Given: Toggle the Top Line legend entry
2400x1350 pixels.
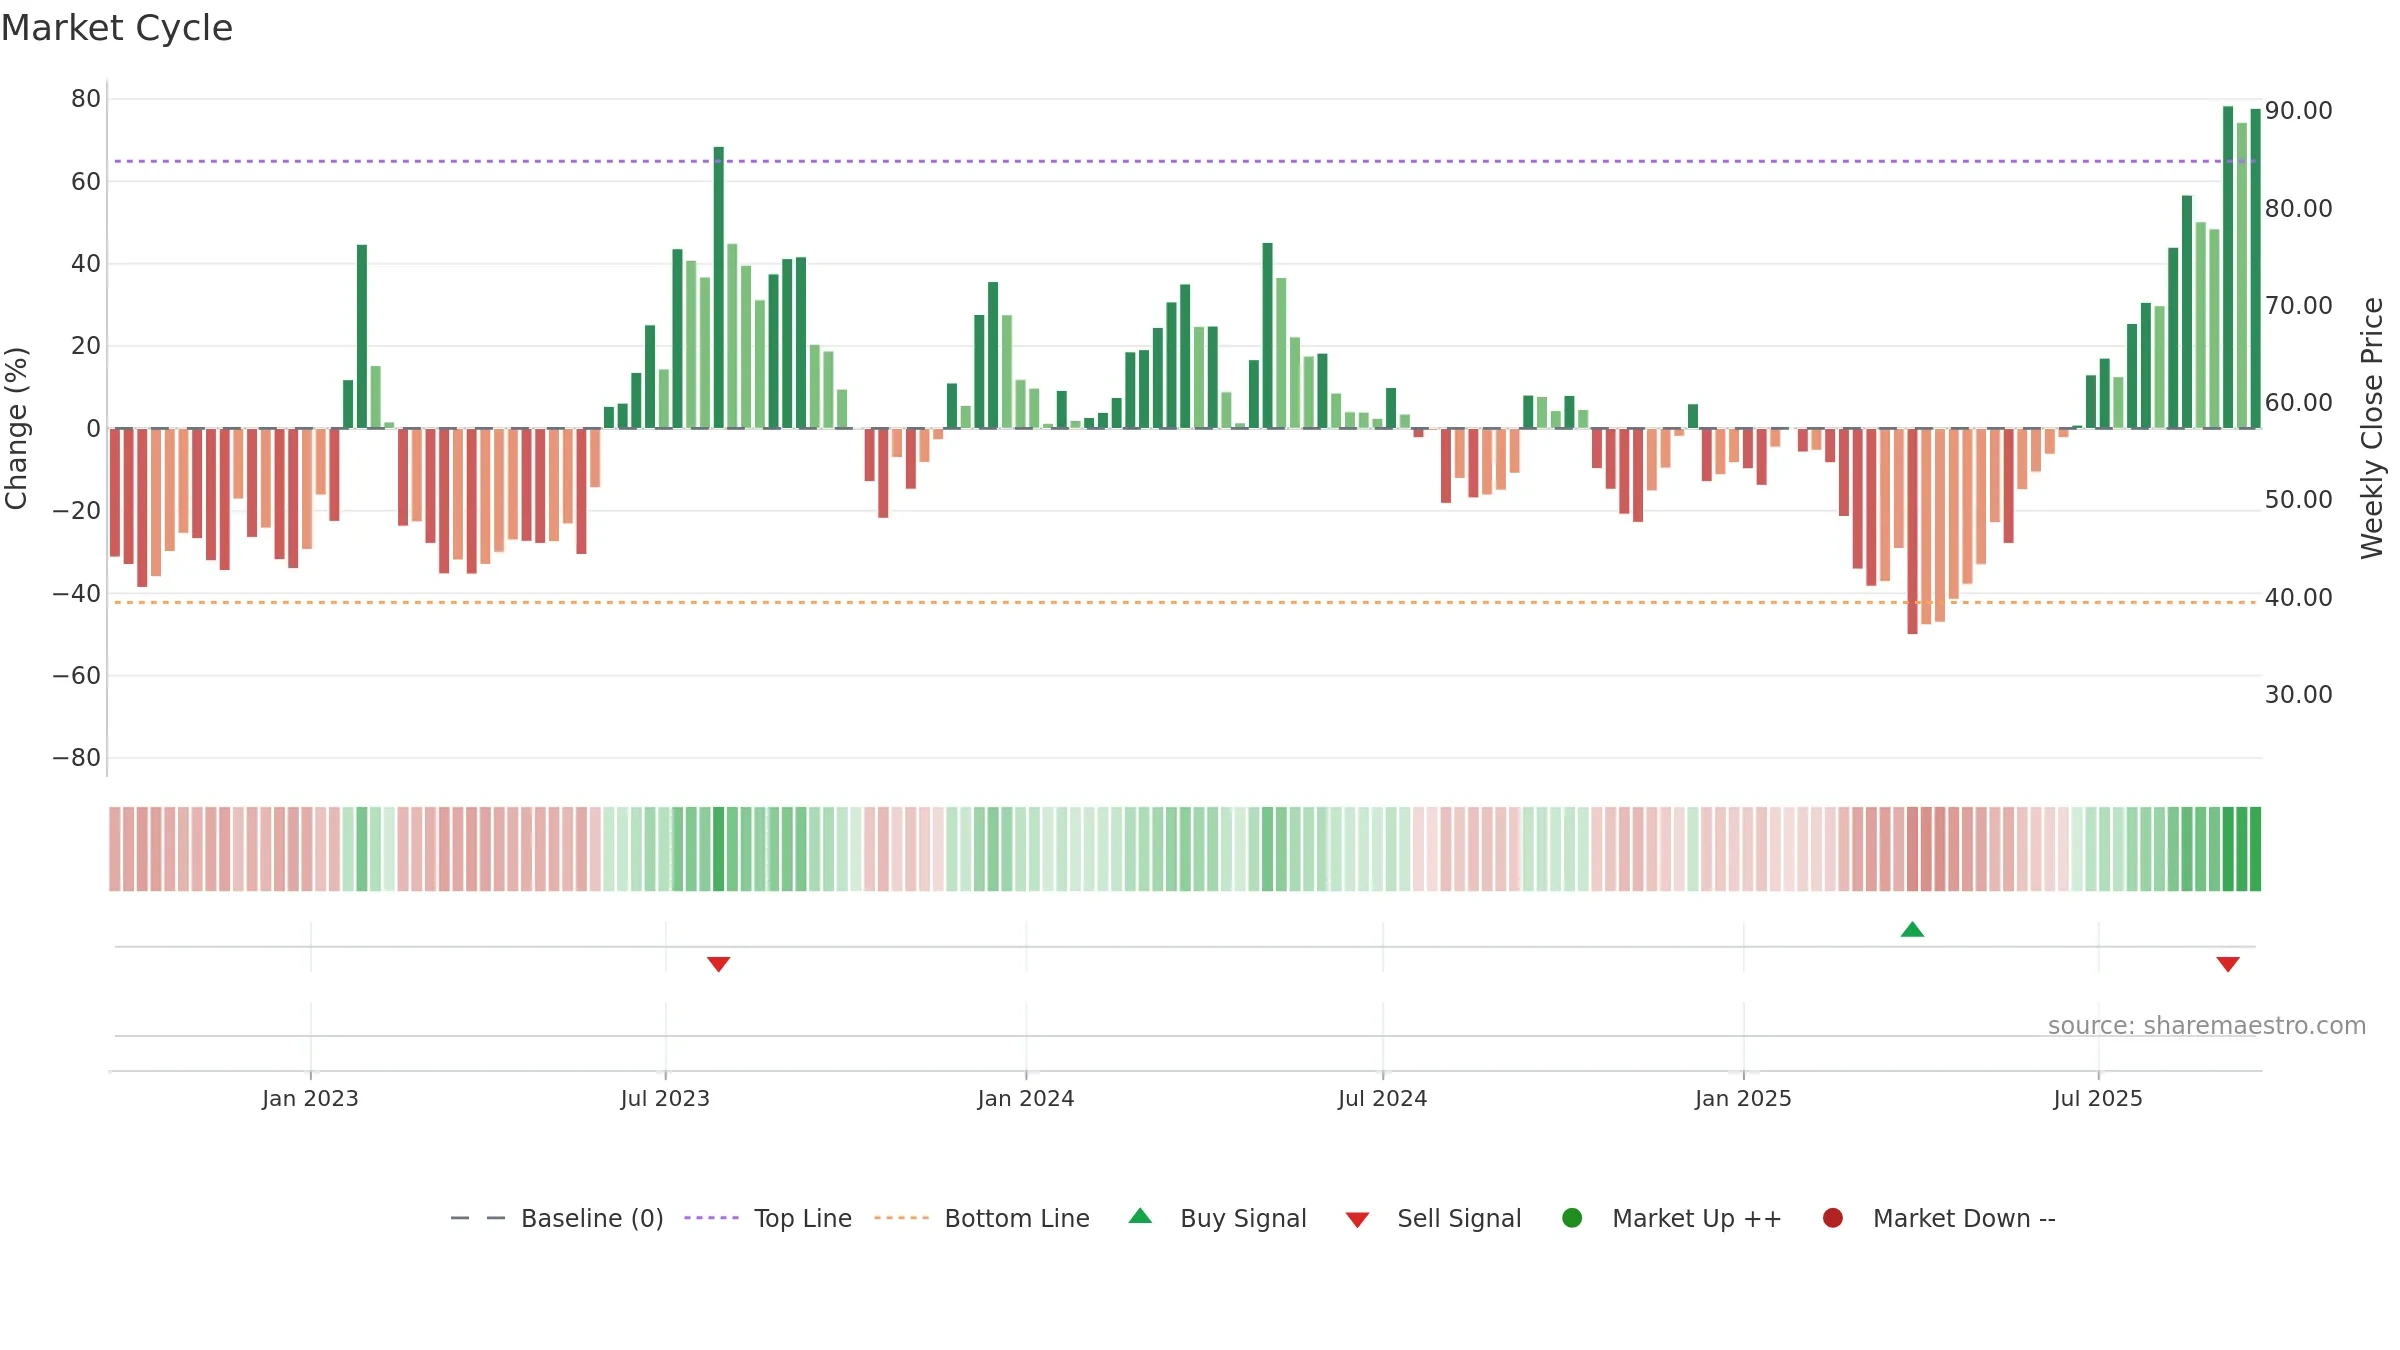Looking at the screenshot, I should point(768,1218).
